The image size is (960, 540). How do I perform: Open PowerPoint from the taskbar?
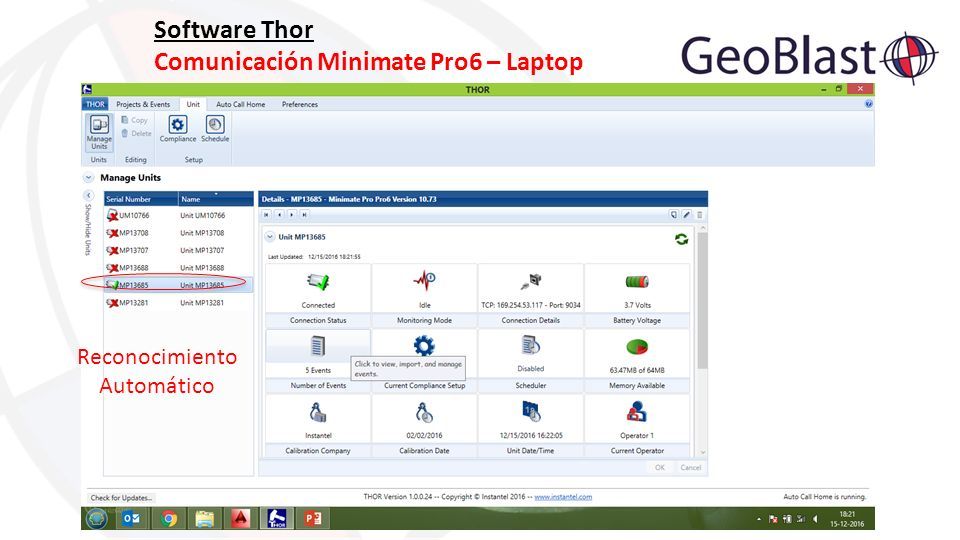(x=313, y=519)
